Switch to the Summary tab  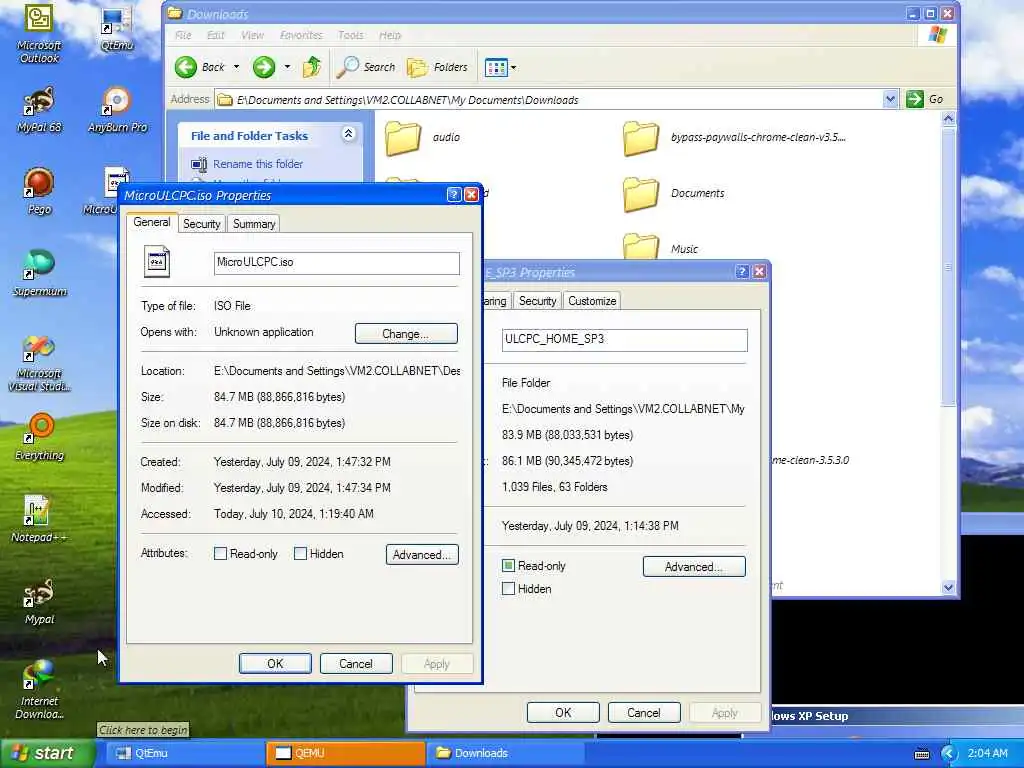coord(253,224)
